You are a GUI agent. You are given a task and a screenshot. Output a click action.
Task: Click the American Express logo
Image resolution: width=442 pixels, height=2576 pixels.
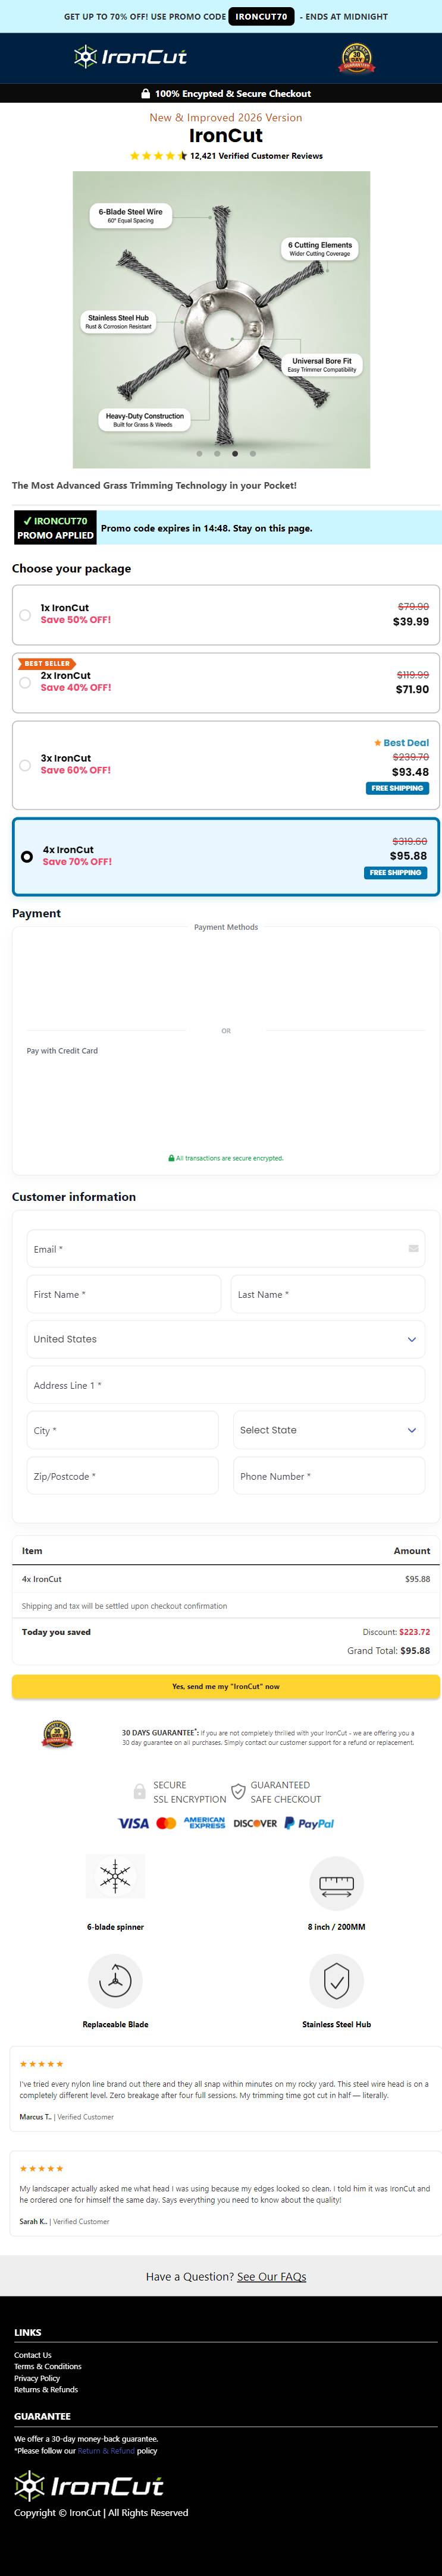(x=204, y=1823)
